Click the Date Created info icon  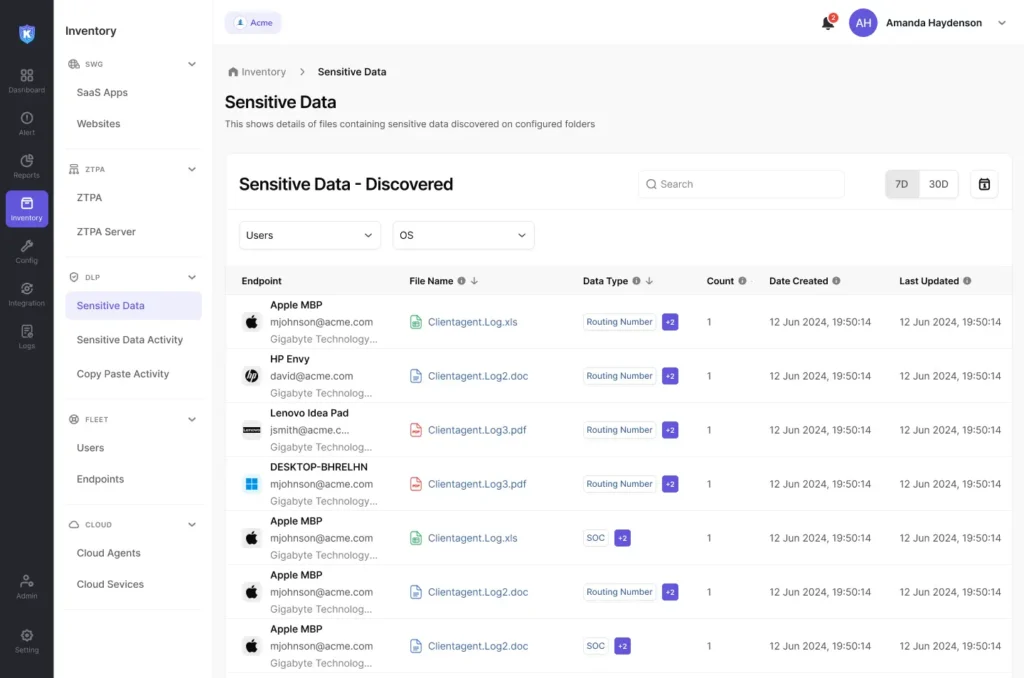(x=836, y=281)
